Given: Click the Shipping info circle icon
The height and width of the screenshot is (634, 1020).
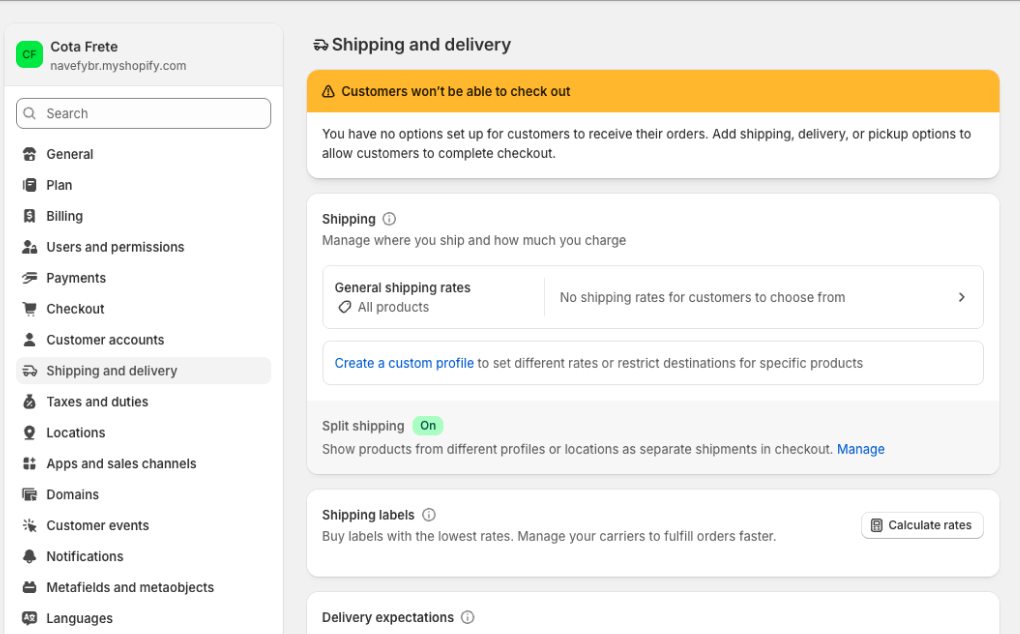Looking at the screenshot, I should coord(390,219).
